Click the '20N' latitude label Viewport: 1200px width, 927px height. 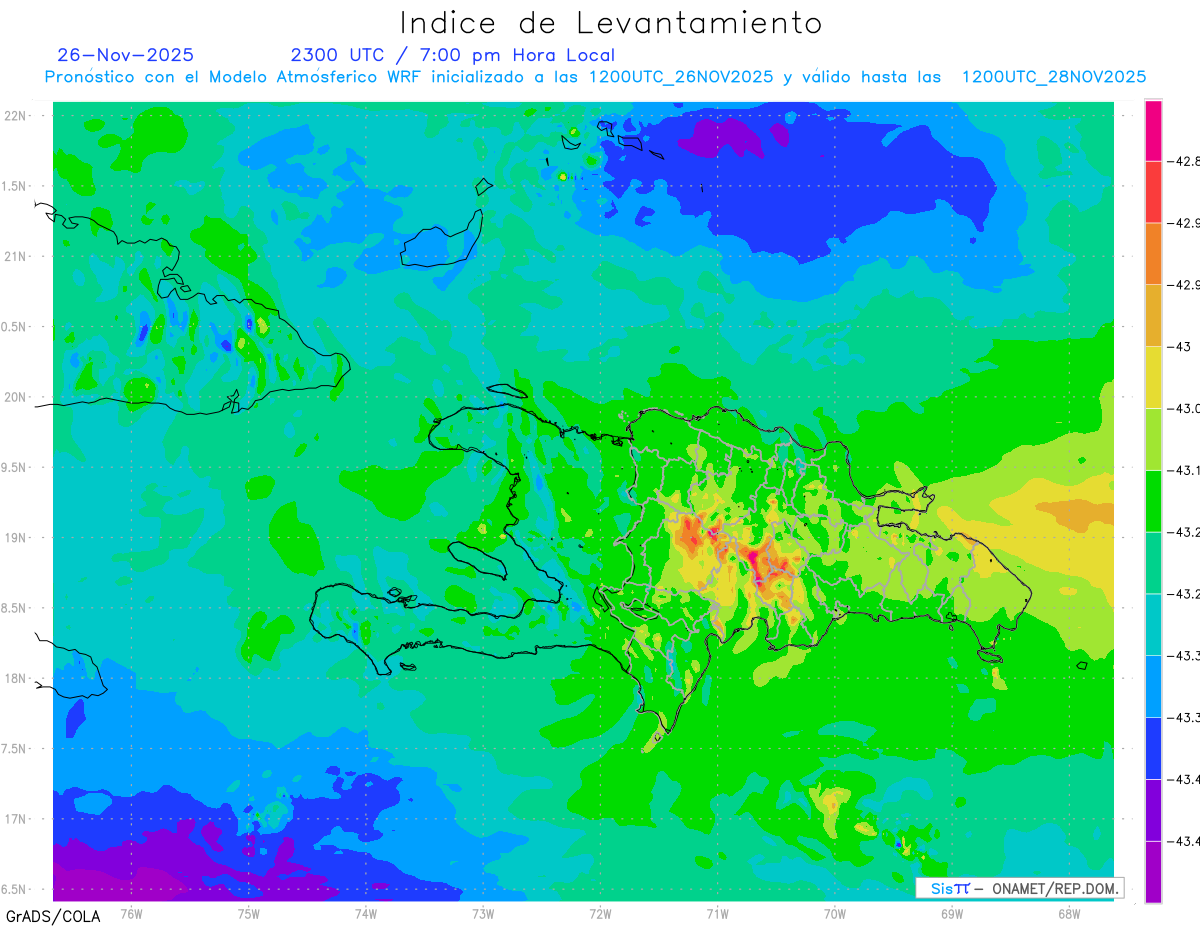(x=17, y=397)
